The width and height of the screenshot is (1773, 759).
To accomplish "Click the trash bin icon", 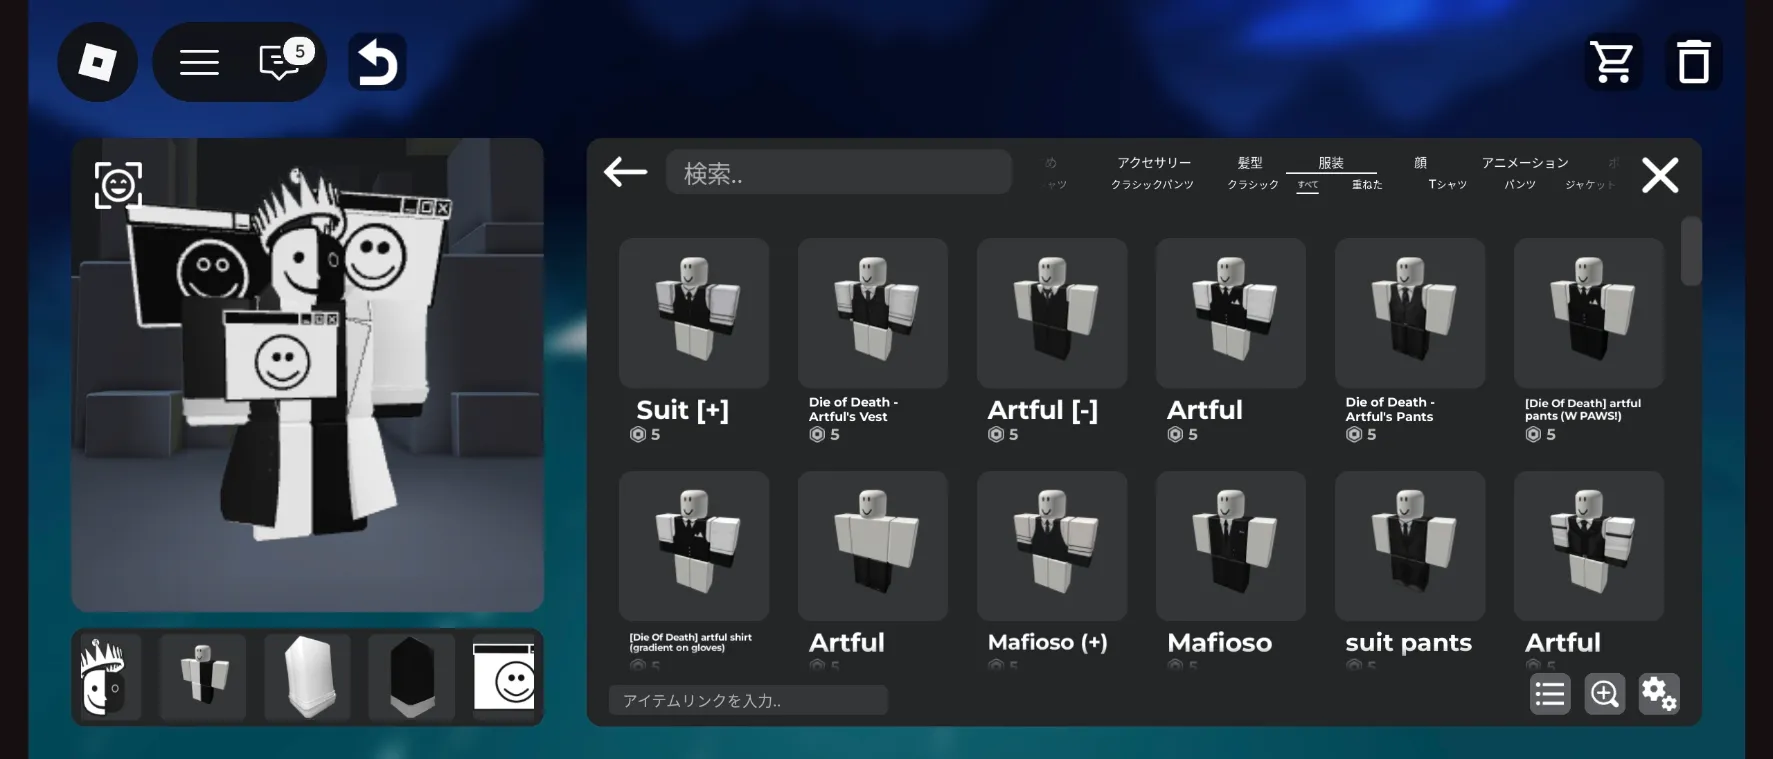I will 1693,62.
